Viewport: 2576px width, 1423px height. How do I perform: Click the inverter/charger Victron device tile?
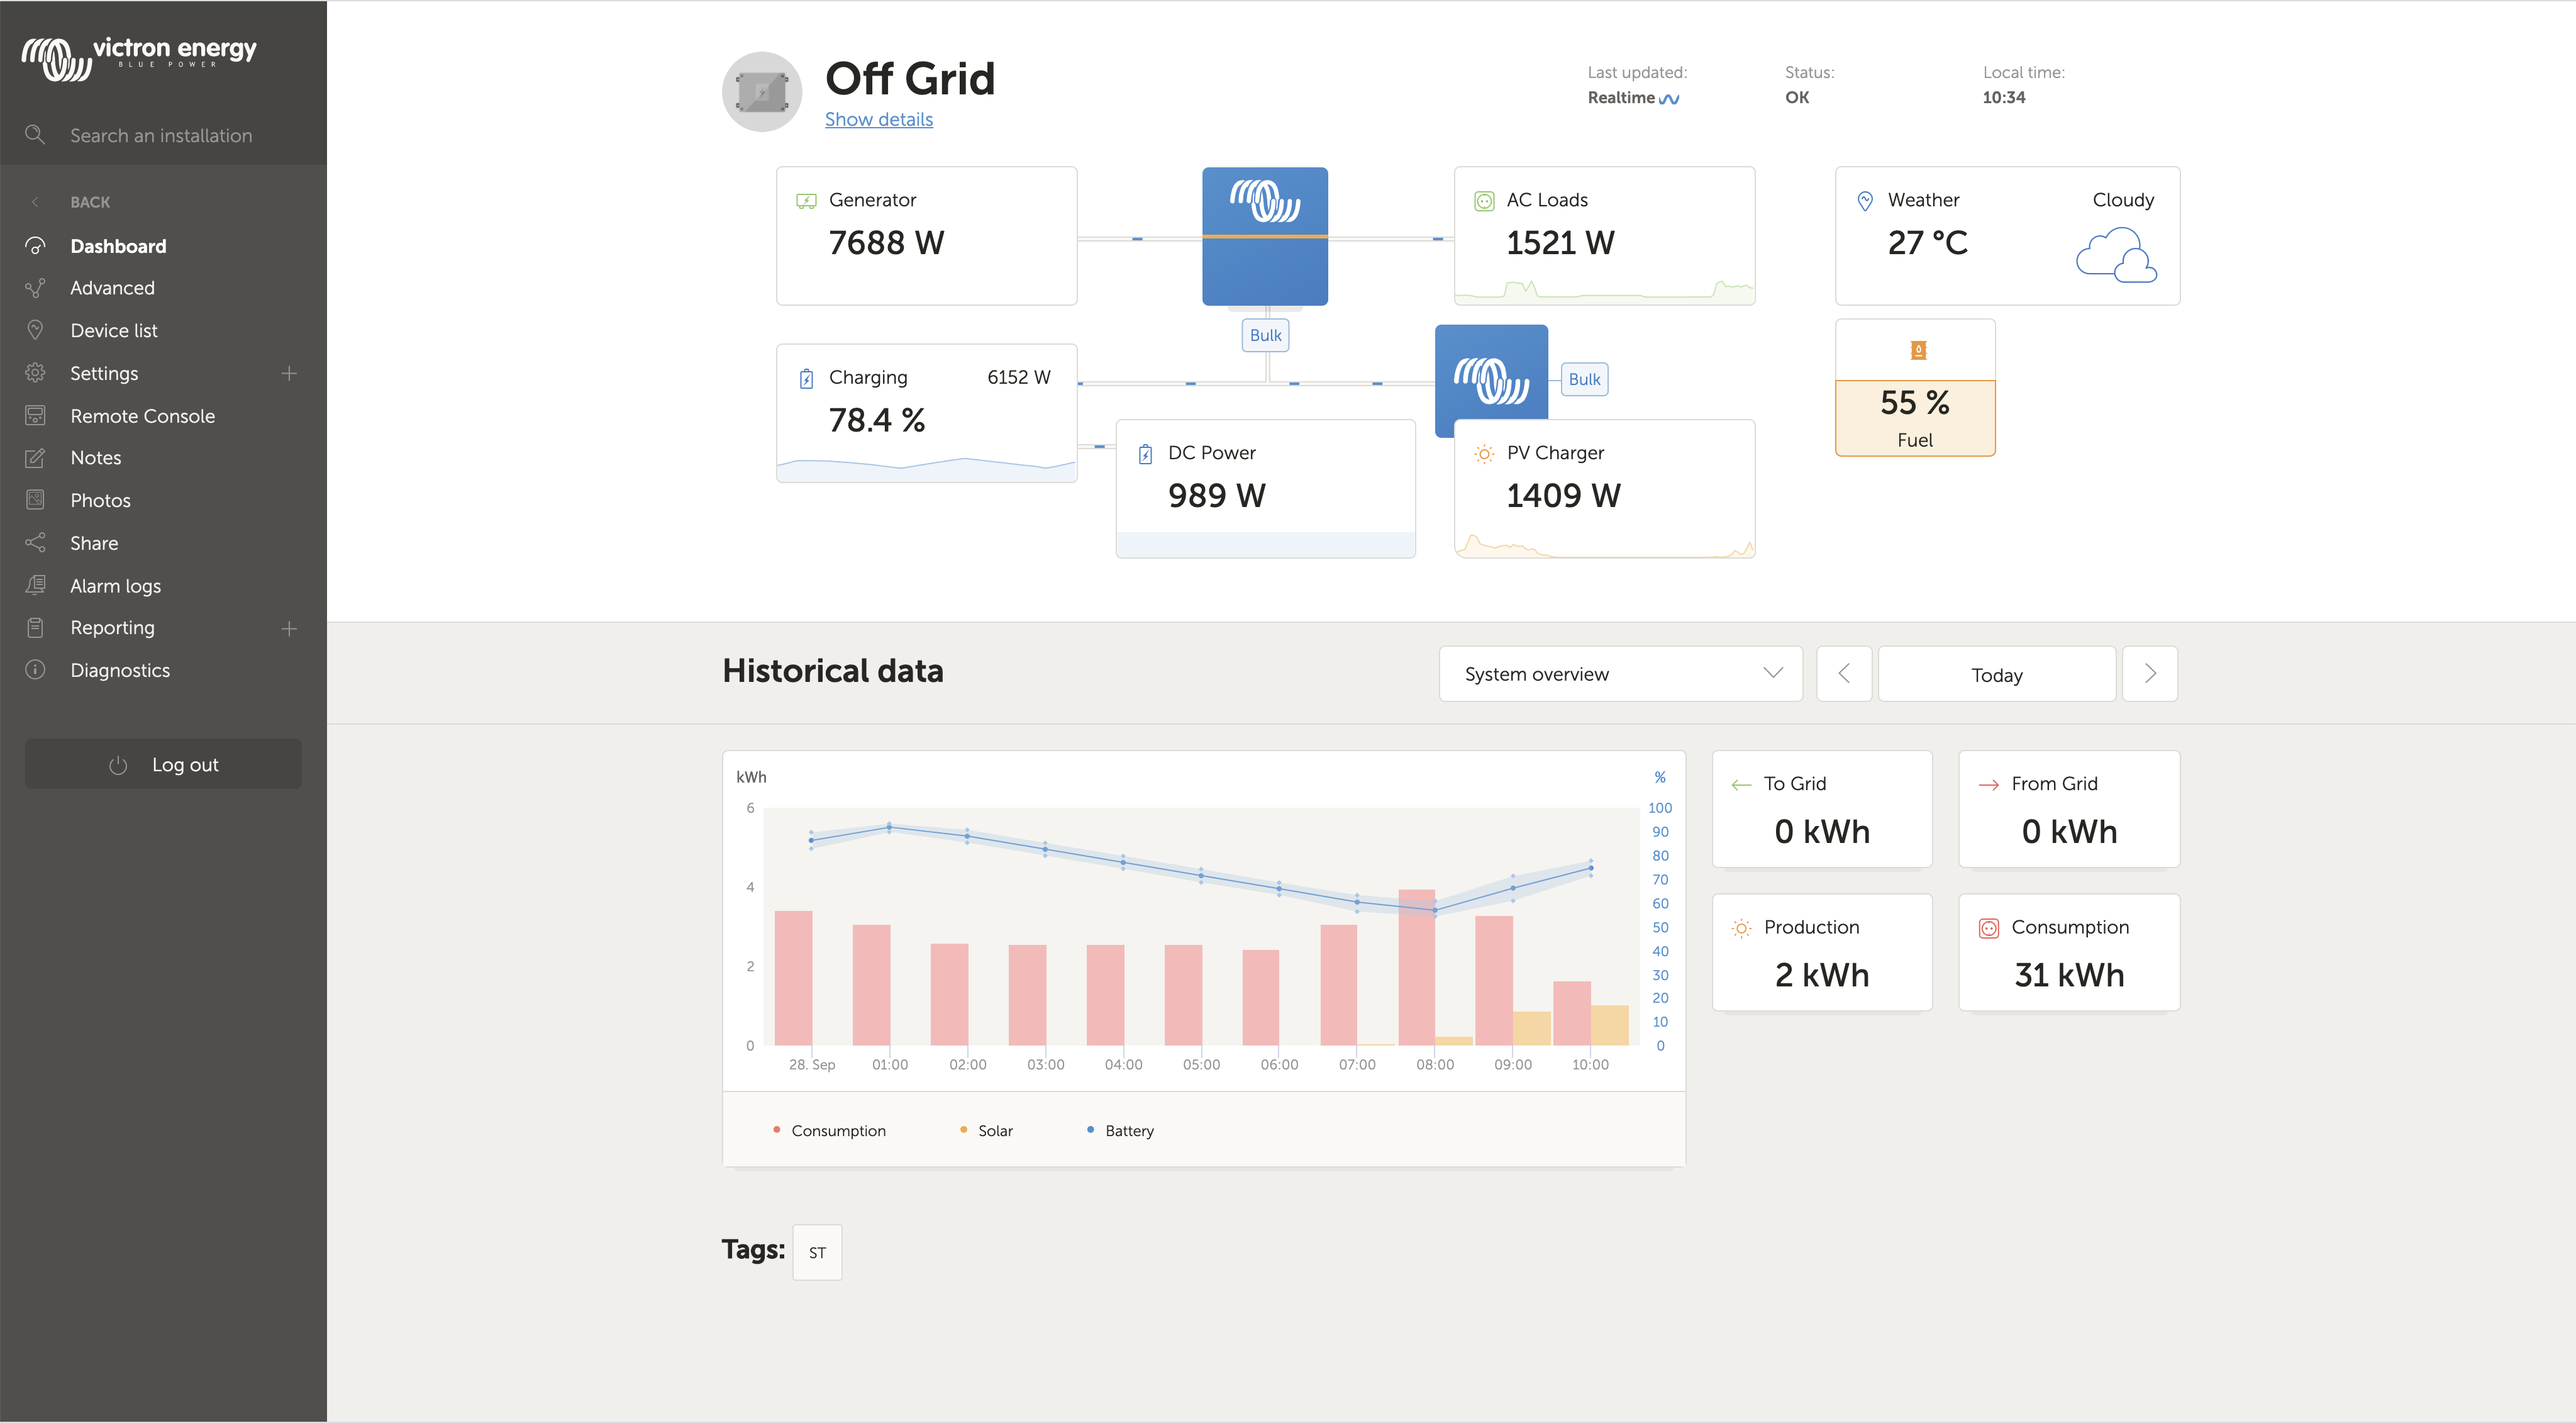(x=1264, y=236)
